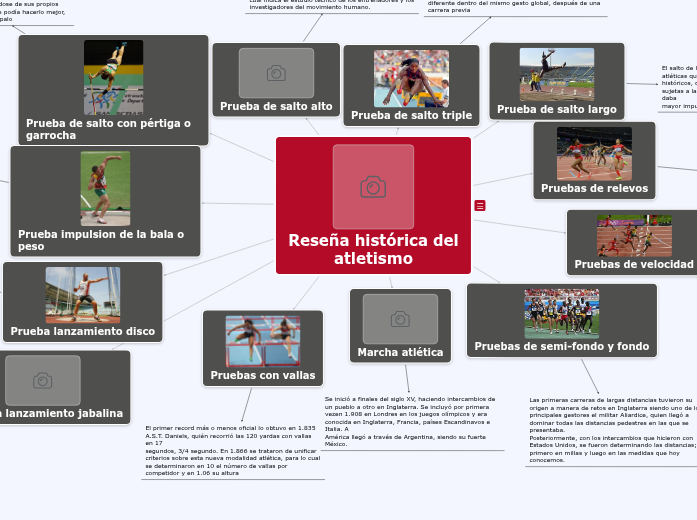Click the discus throw photo
697x520 pixels.
click(x=82, y=295)
